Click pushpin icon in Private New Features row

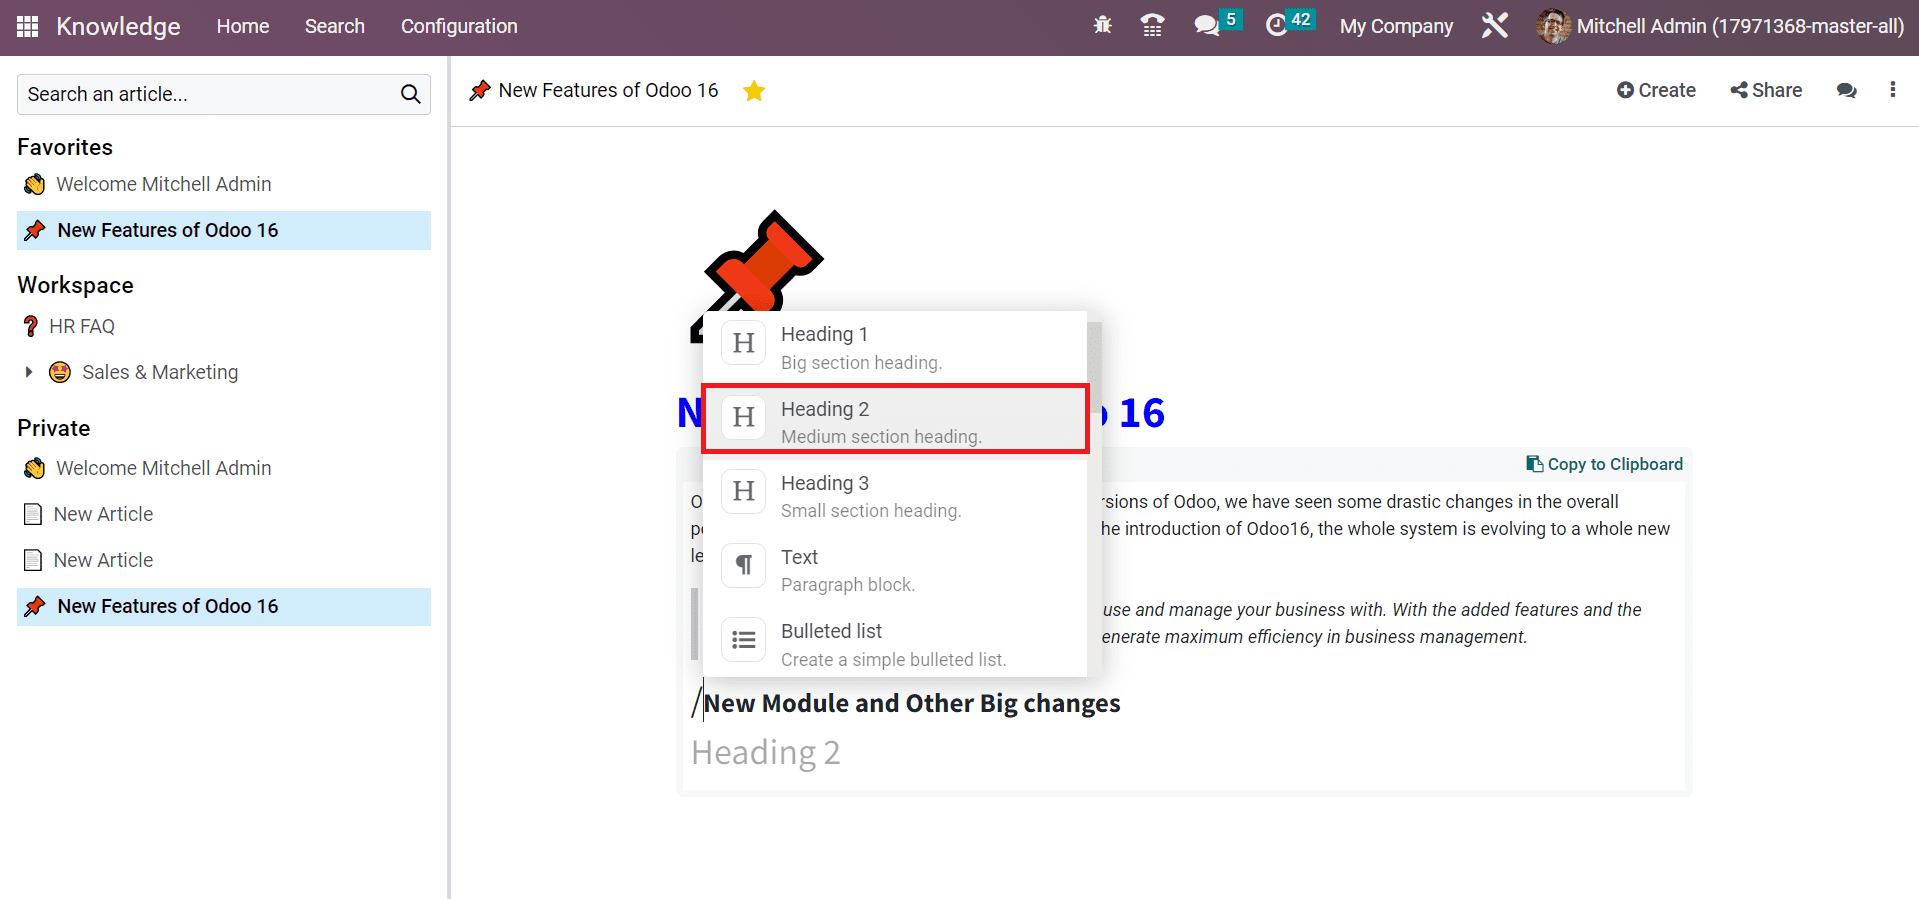click(35, 606)
